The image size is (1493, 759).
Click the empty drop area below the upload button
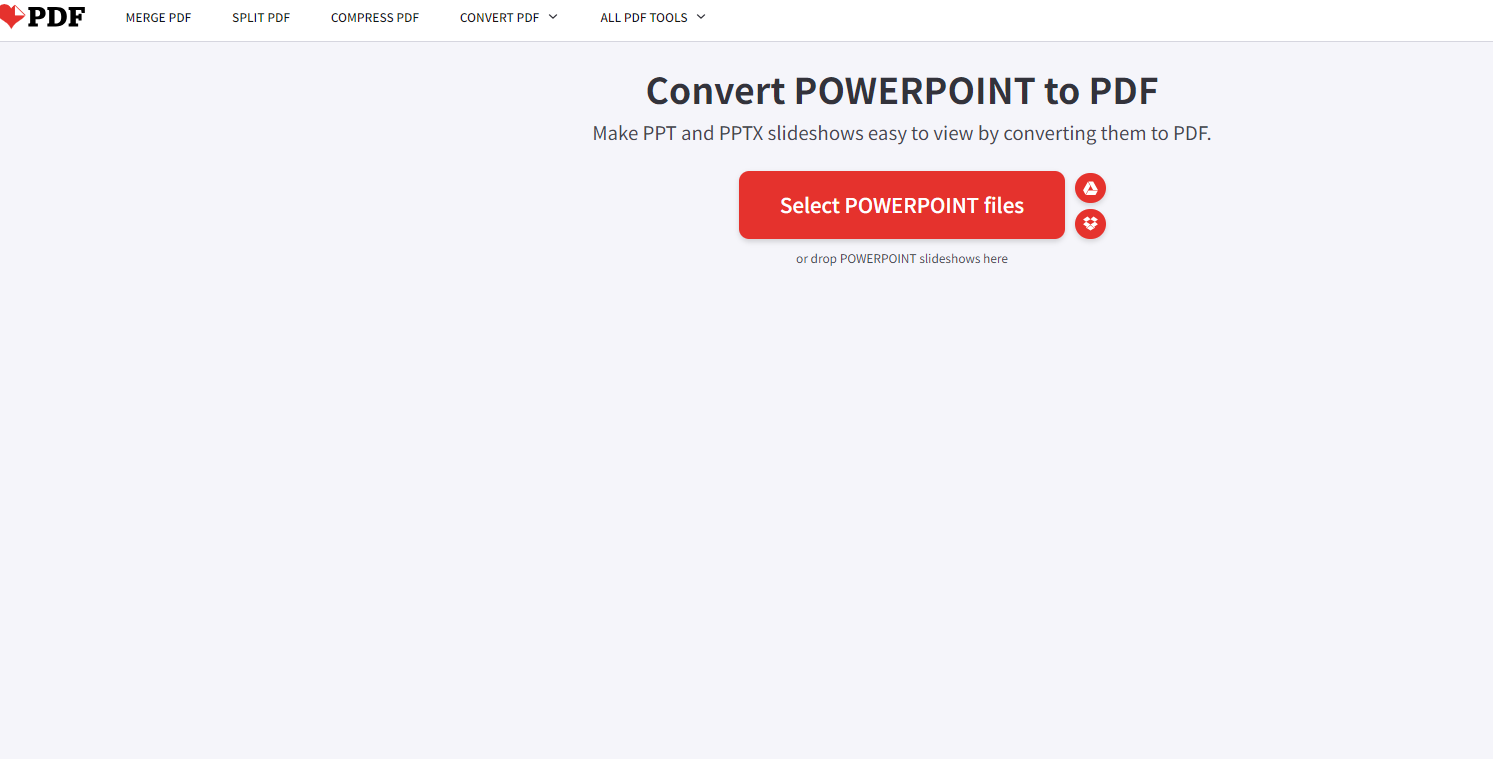(x=900, y=450)
